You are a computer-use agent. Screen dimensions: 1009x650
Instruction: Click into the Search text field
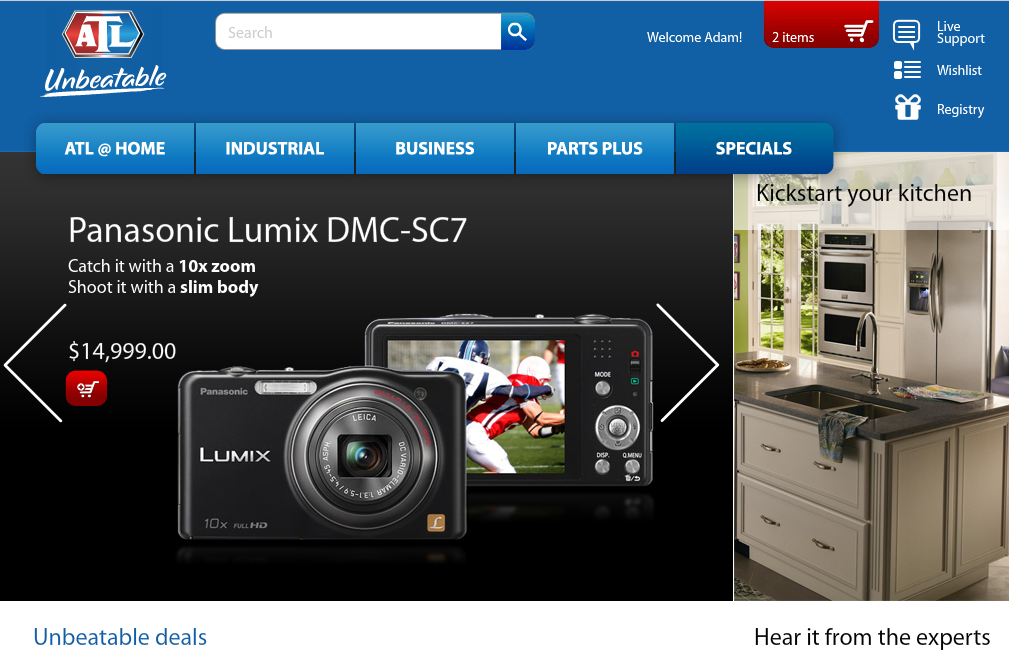tap(358, 32)
